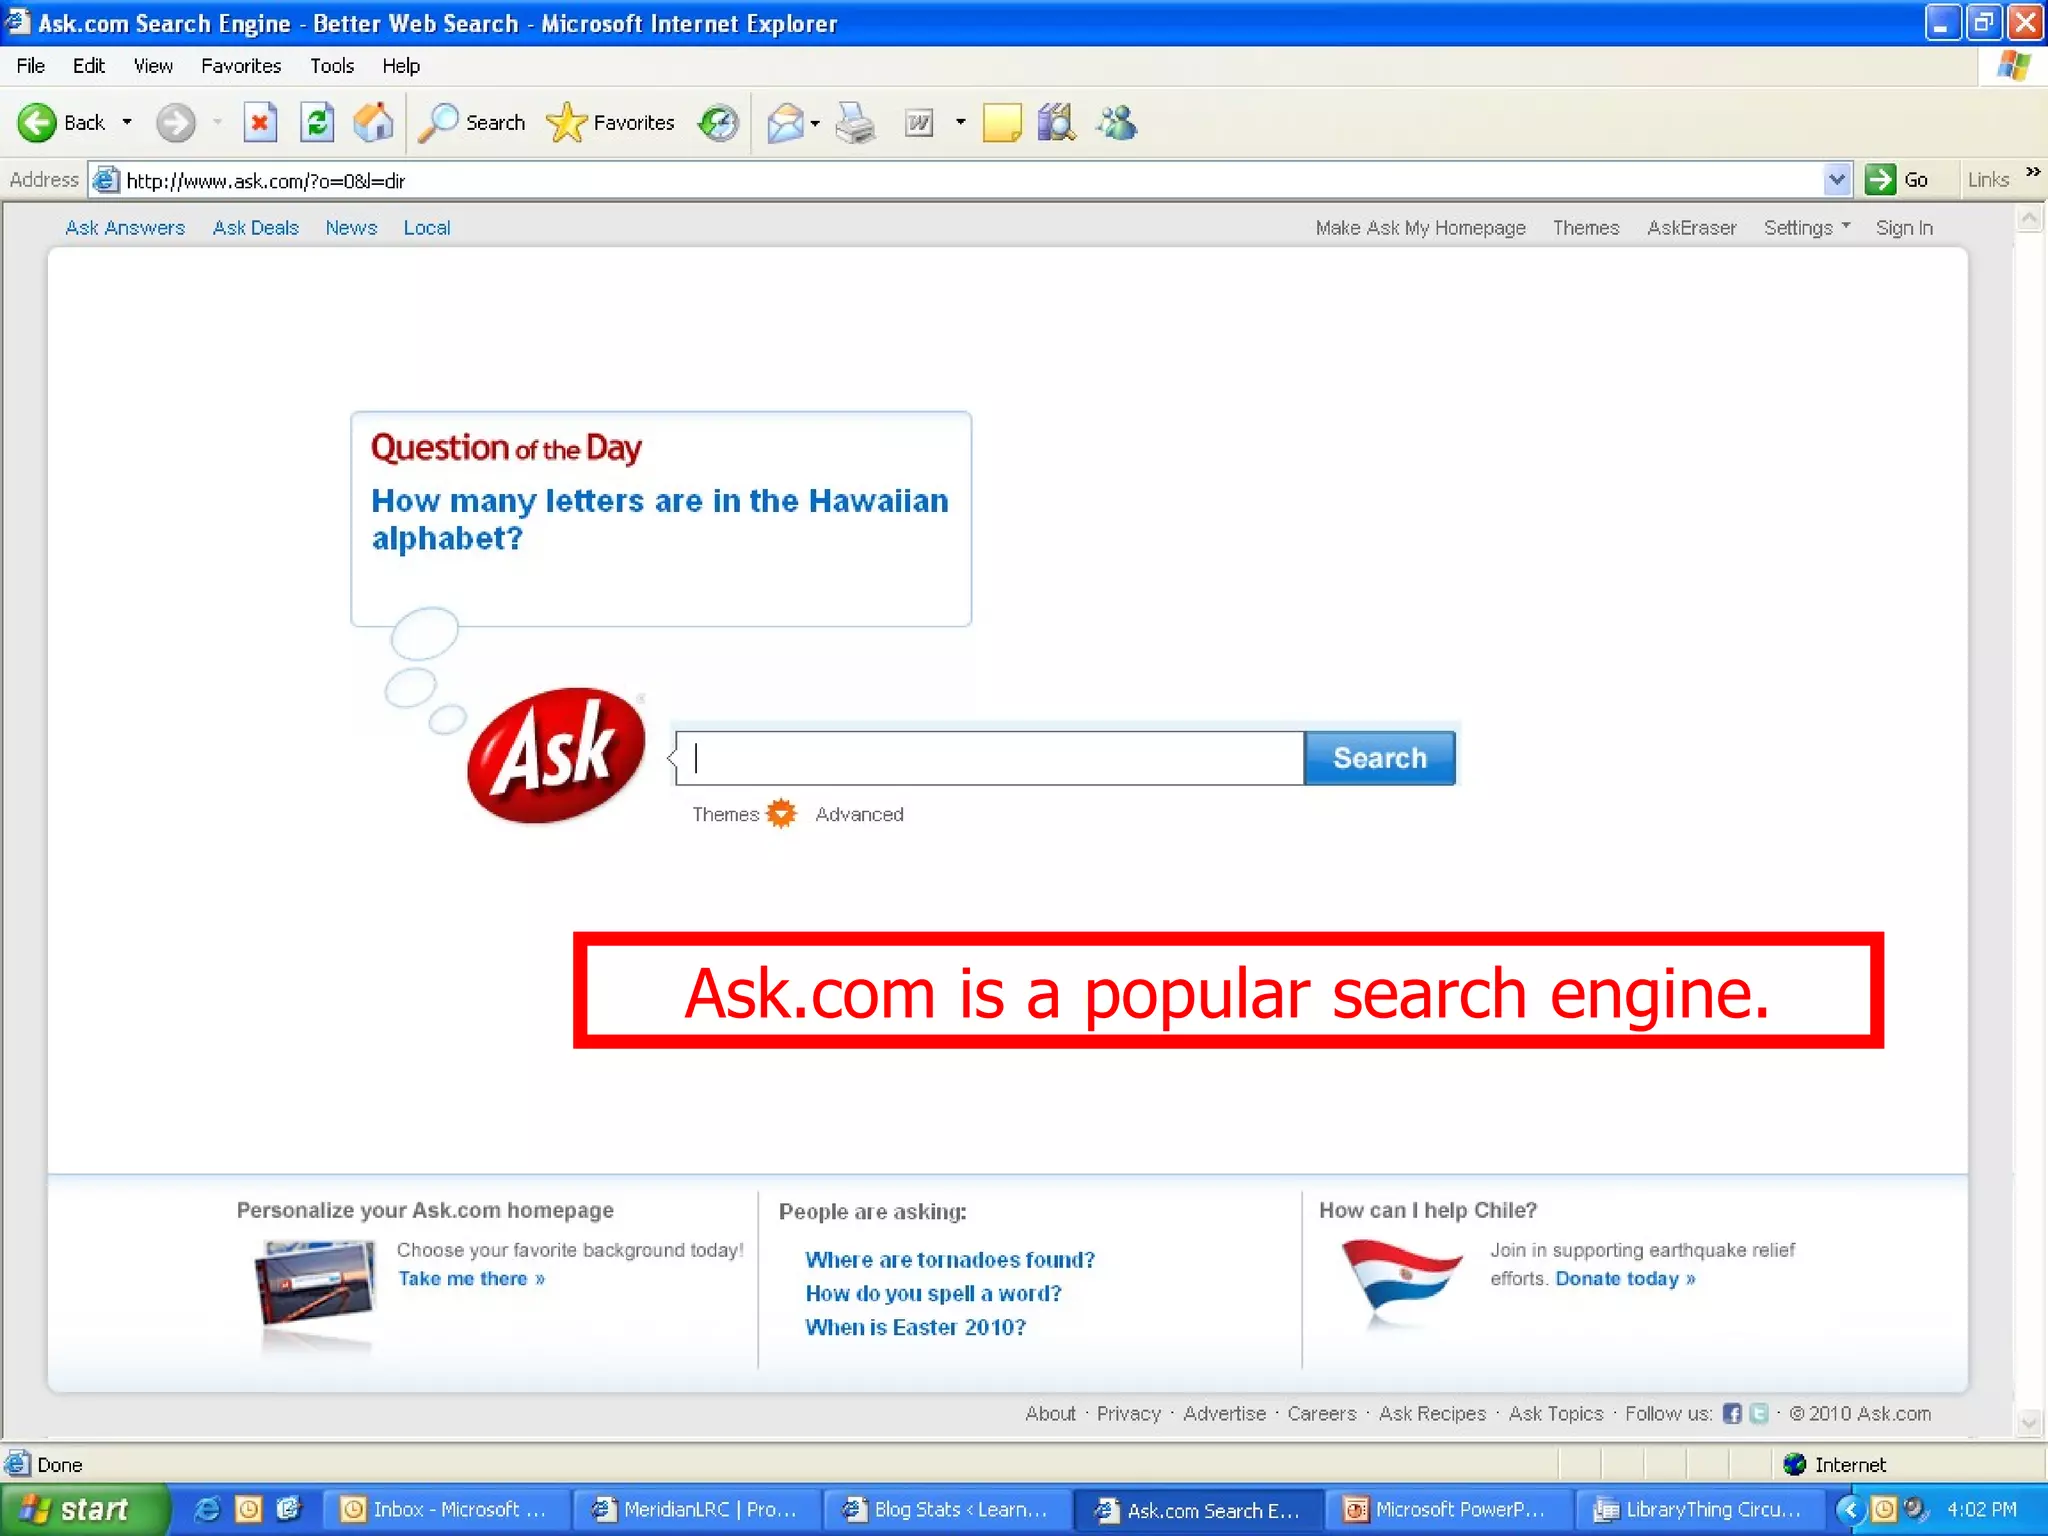Open the Hawaiian alphabet question link

pyautogui.click(x=659, y=519)
